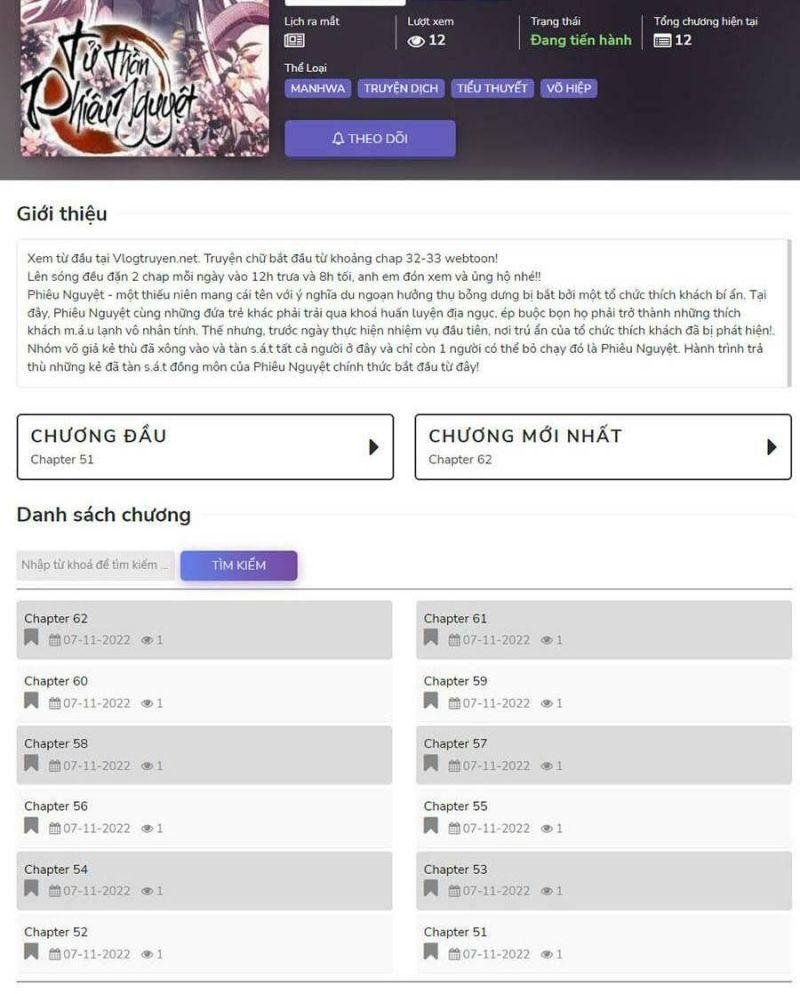Click the eye icon under Lượt xem

point(416,41)
